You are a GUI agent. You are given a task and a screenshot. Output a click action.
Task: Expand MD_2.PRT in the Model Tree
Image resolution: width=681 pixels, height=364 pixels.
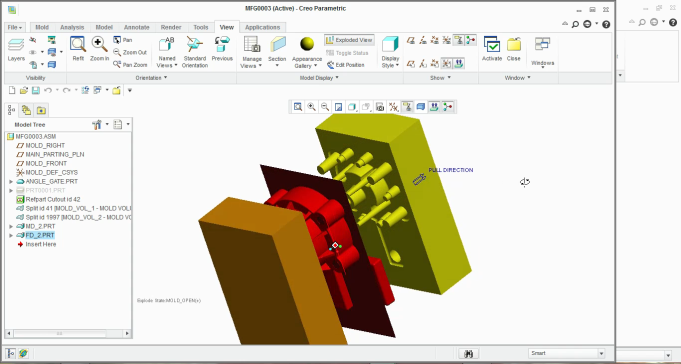point(11,226)
